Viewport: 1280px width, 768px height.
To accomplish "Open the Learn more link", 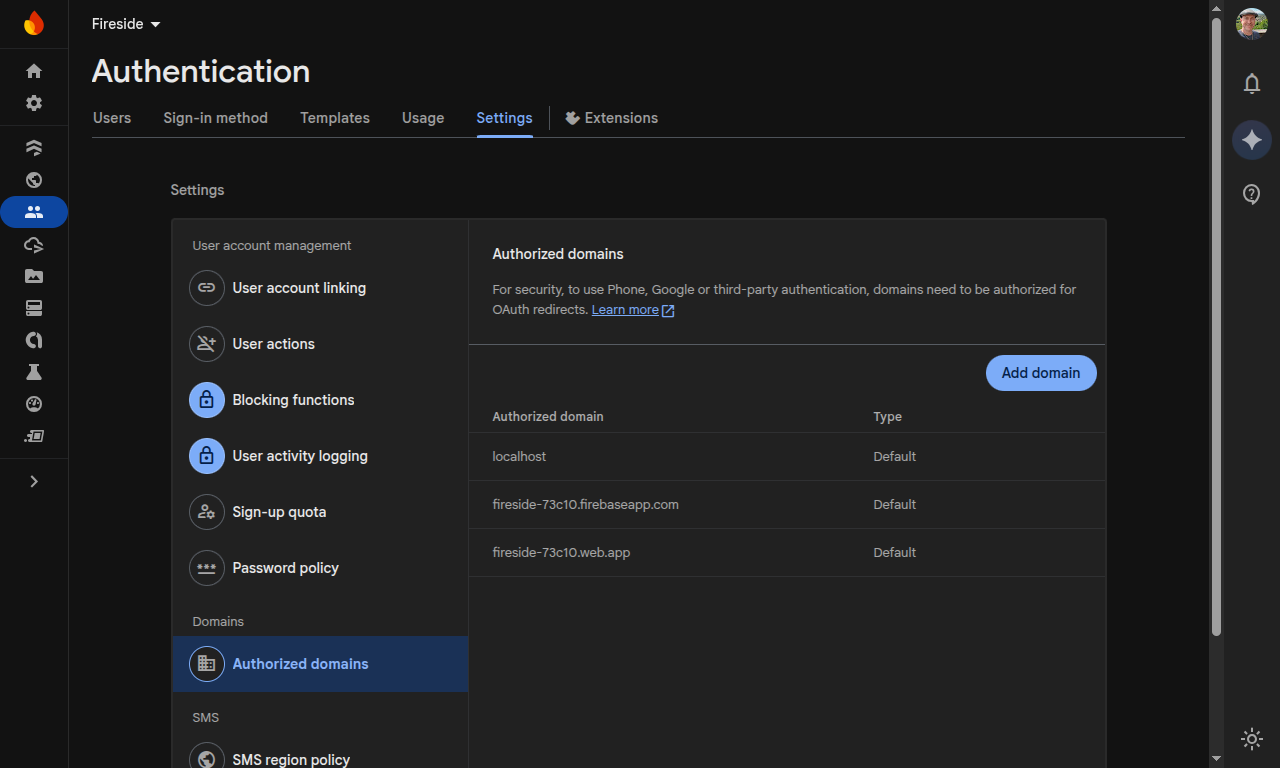I will click(x=626, y=310).
